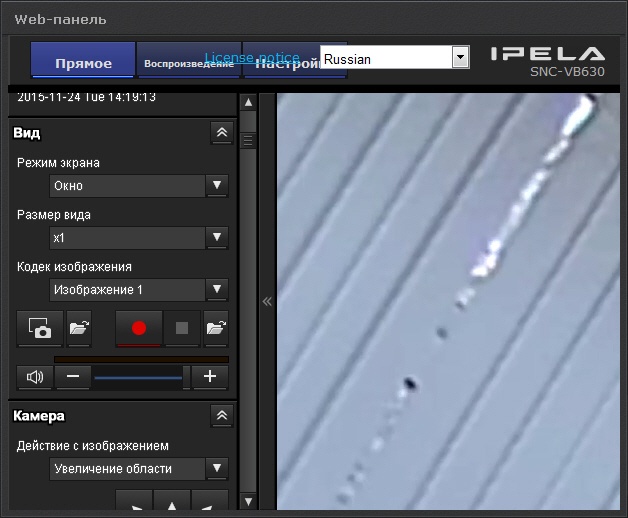The height and width of the screenshot is (518, 628).
Task: Collapse the Камера section
Action: pos(221,415)
